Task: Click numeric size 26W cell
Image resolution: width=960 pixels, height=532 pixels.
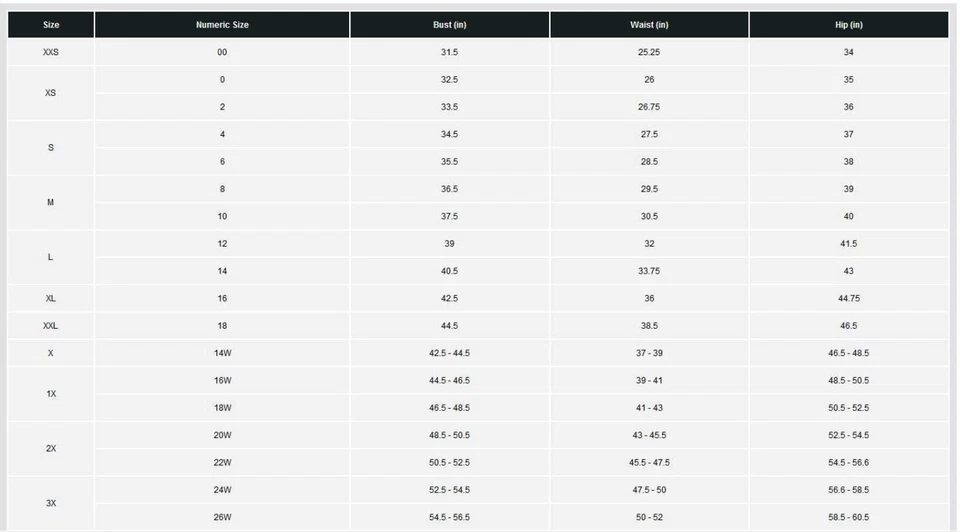Action: click(222, 517)
